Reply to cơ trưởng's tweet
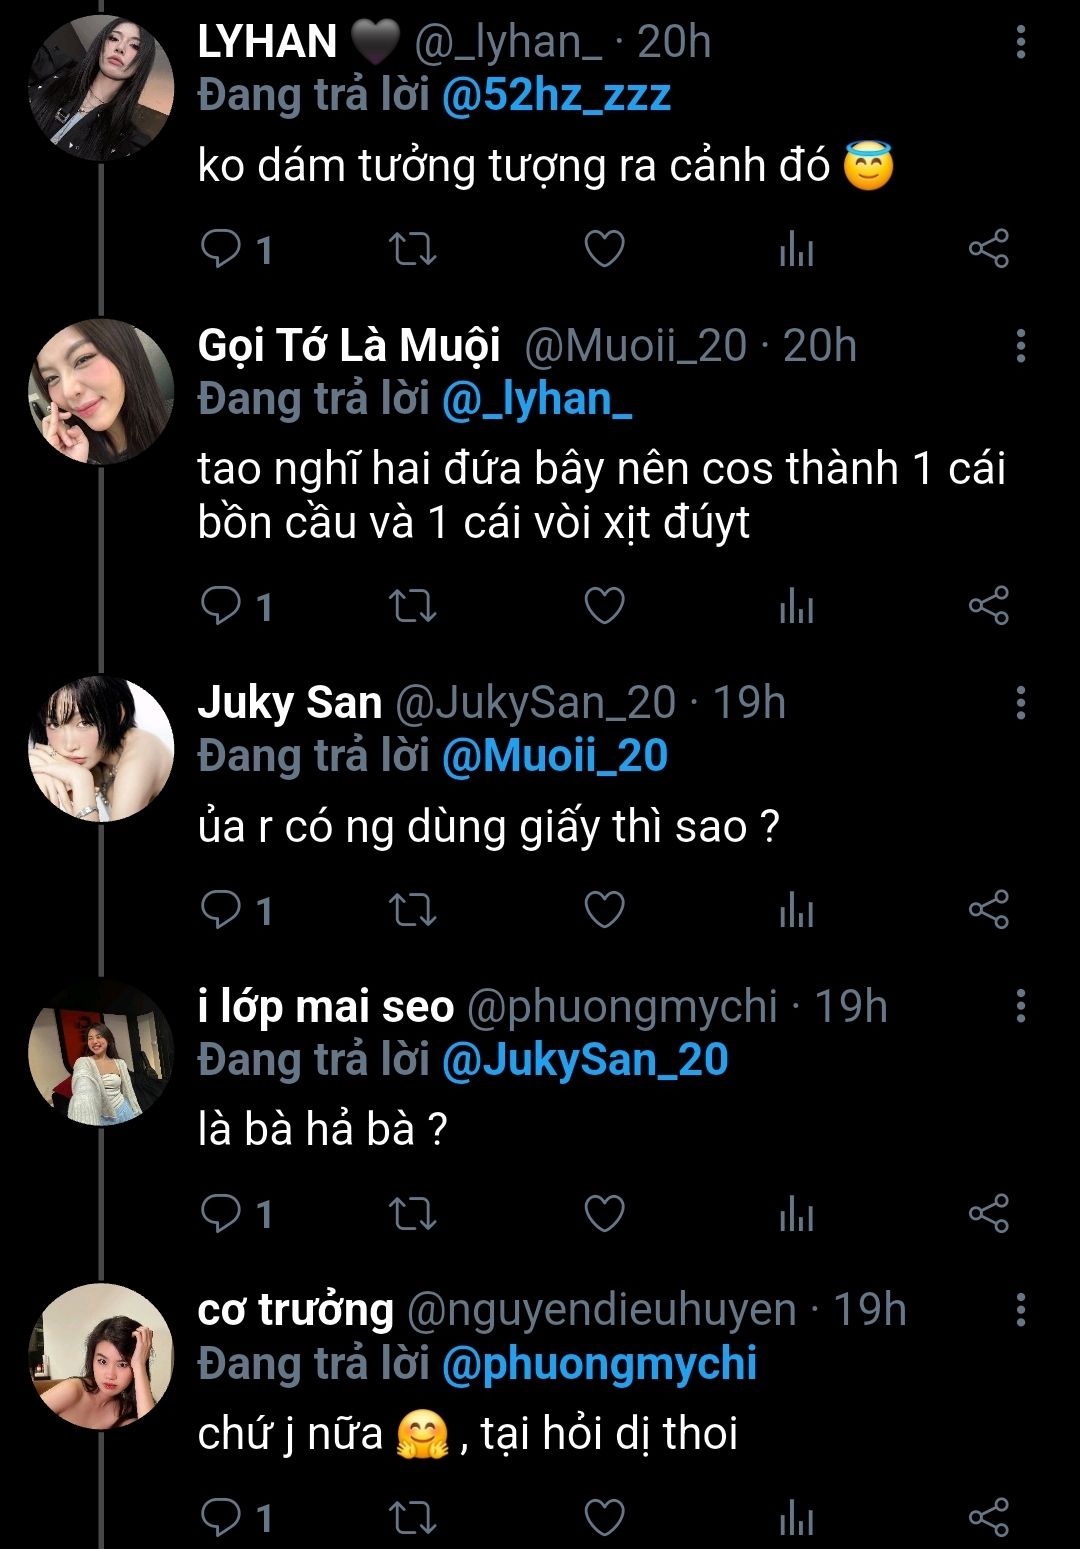Screen dimensions: 1080x1549 point(222,1517)
